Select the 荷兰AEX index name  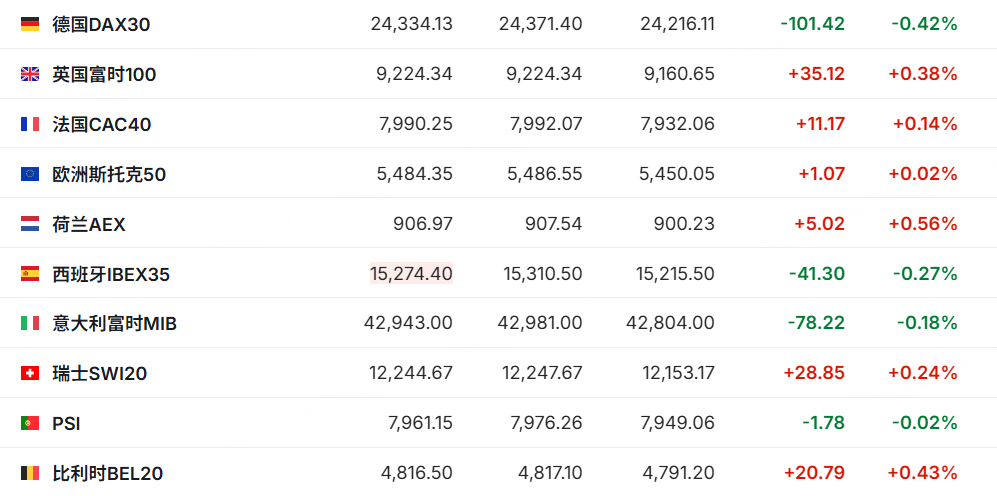tap(89, 224)
